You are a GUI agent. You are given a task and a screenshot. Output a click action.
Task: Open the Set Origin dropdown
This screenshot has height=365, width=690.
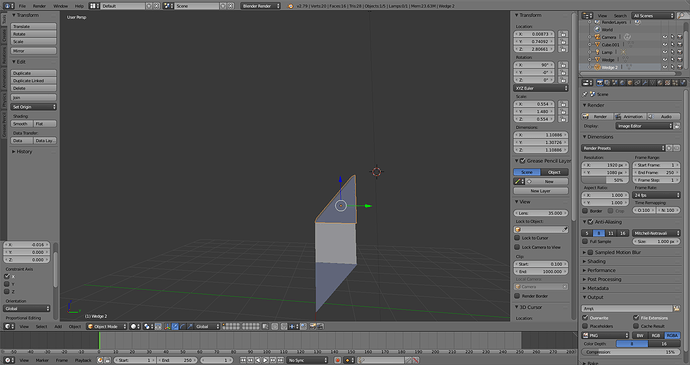[34, 107]
